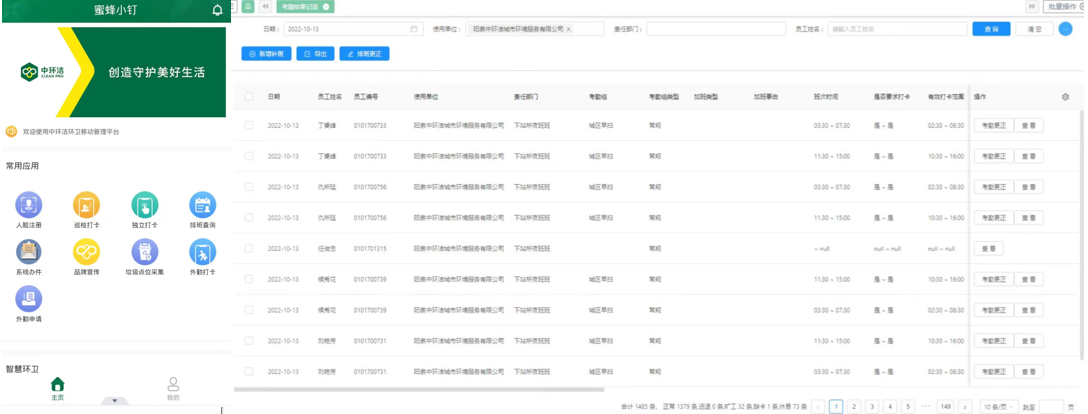
Task: Open the 垃圾点位采集 app icon
Action: (145, 253)
